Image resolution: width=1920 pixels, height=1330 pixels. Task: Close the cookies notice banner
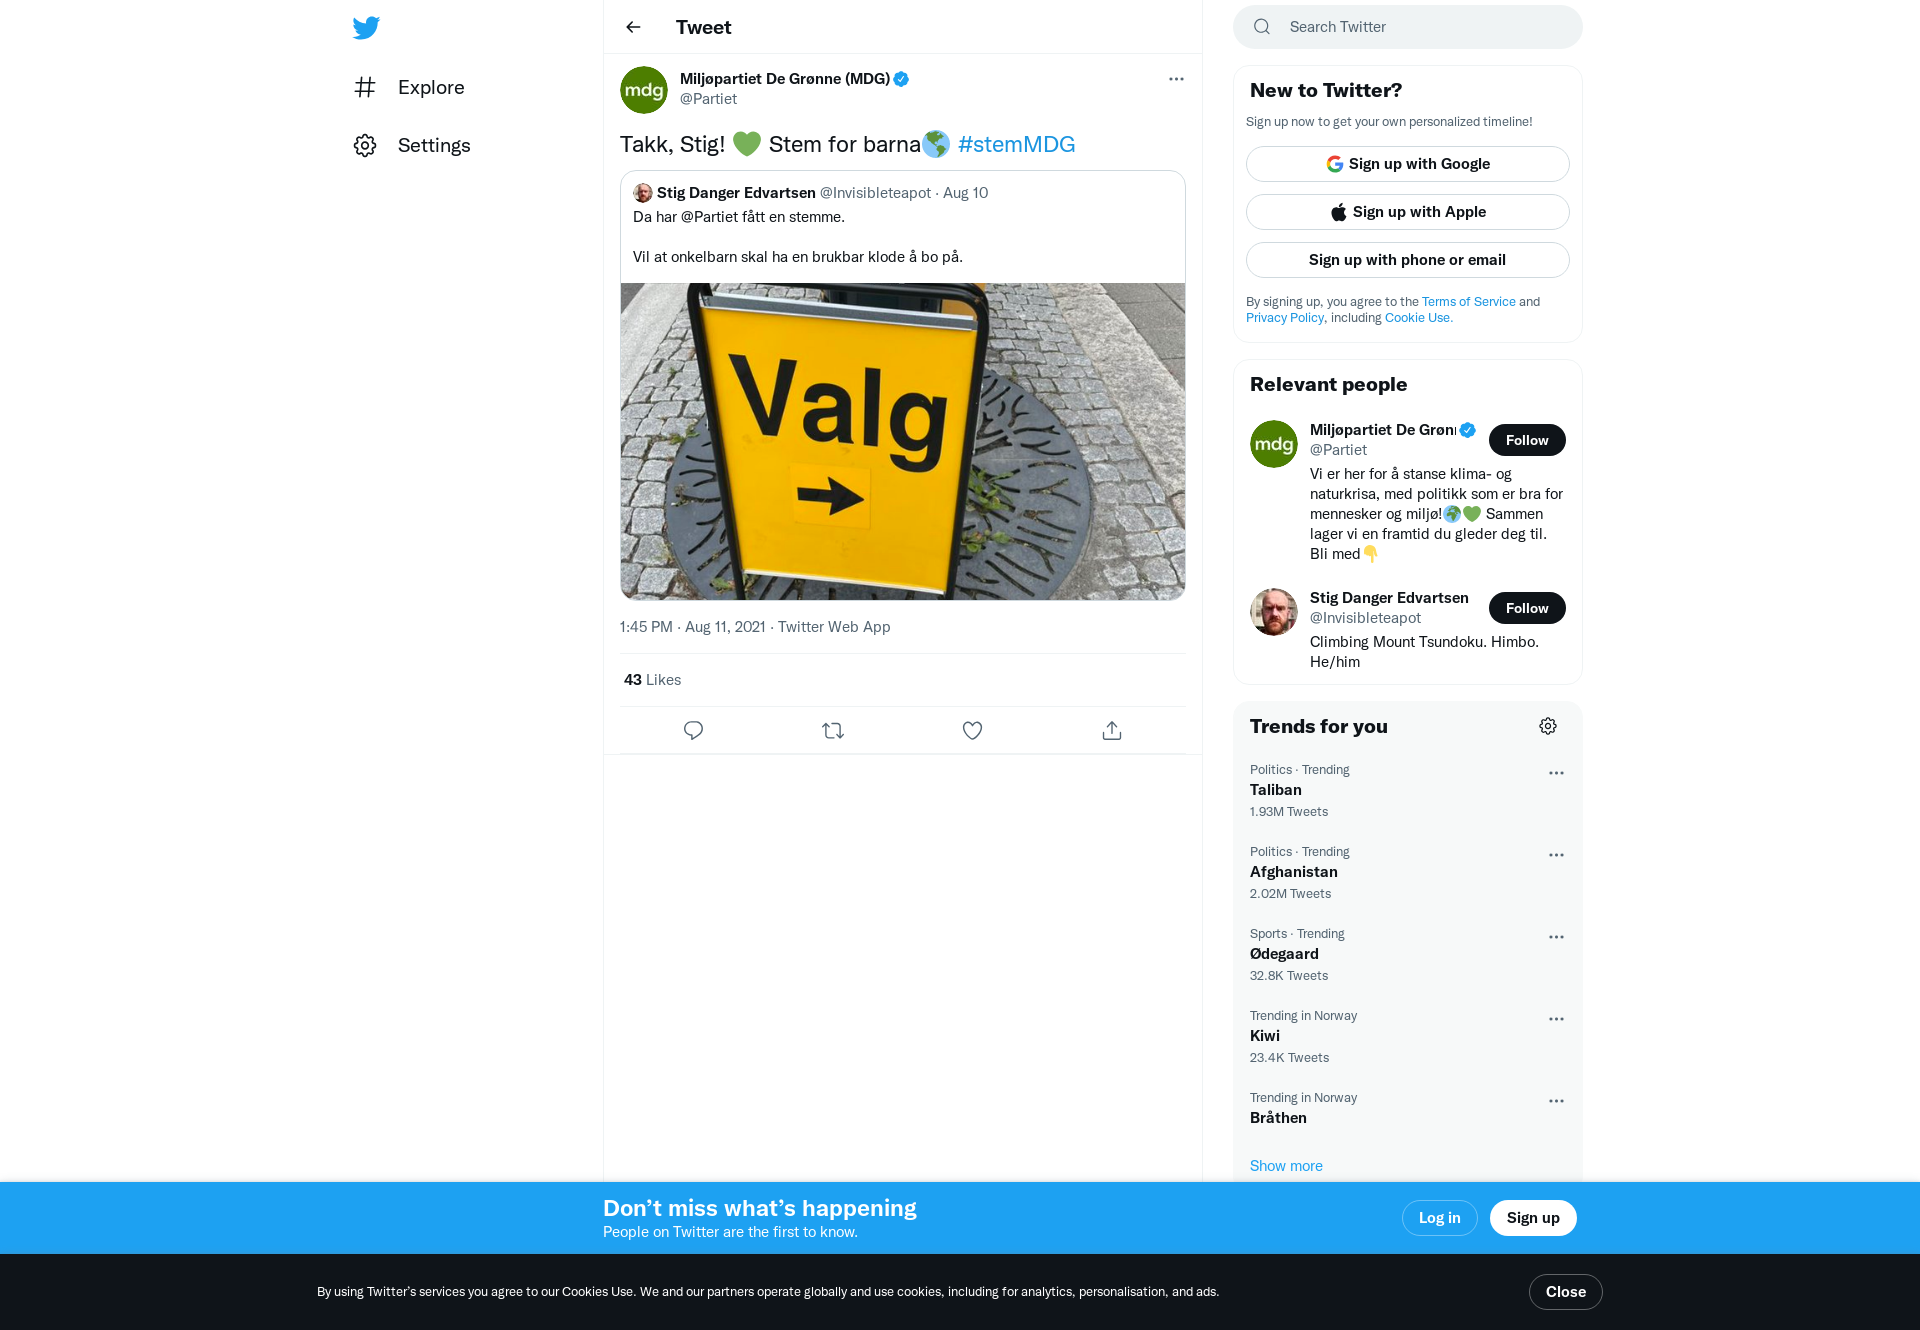(1566, 1292)
